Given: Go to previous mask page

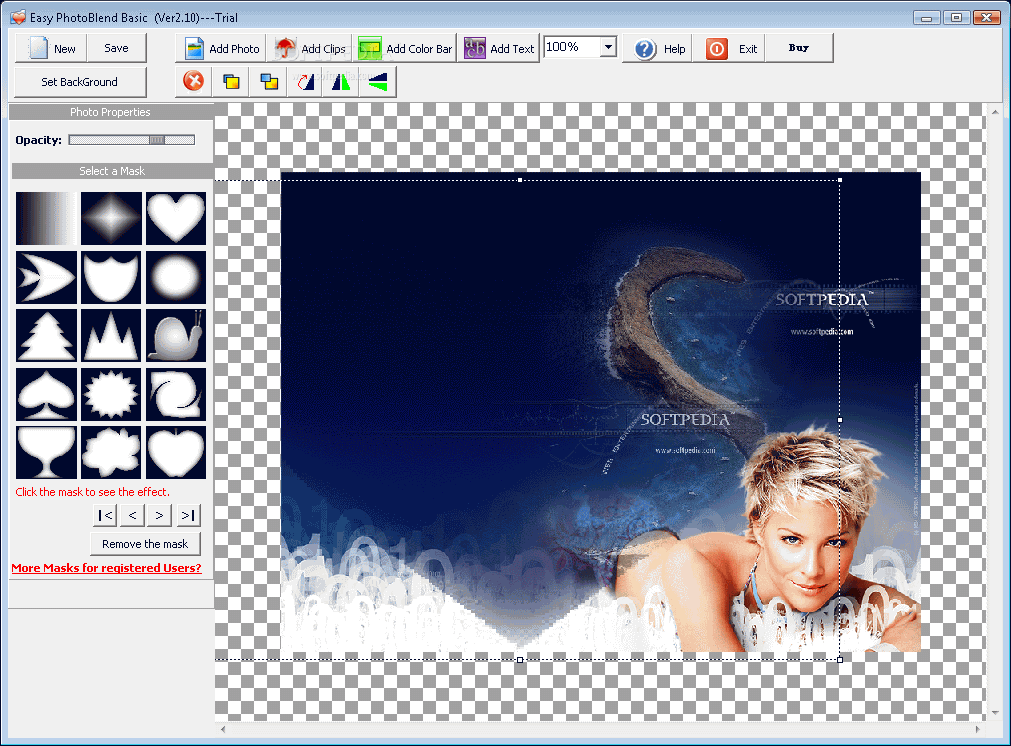Looking at the screenshot, I should (132, 515).
